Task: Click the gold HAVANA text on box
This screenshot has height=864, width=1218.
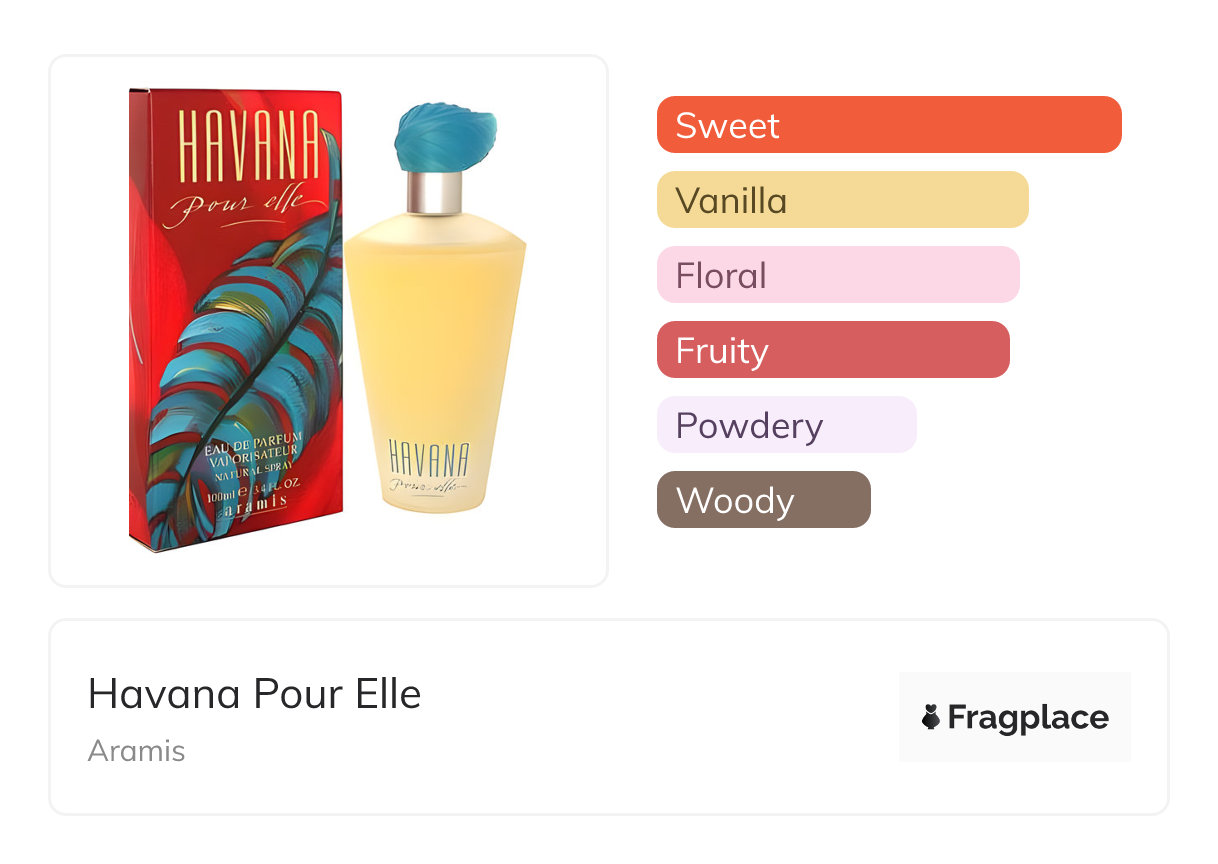Action: pyautogui.click(x=248, y=147)
